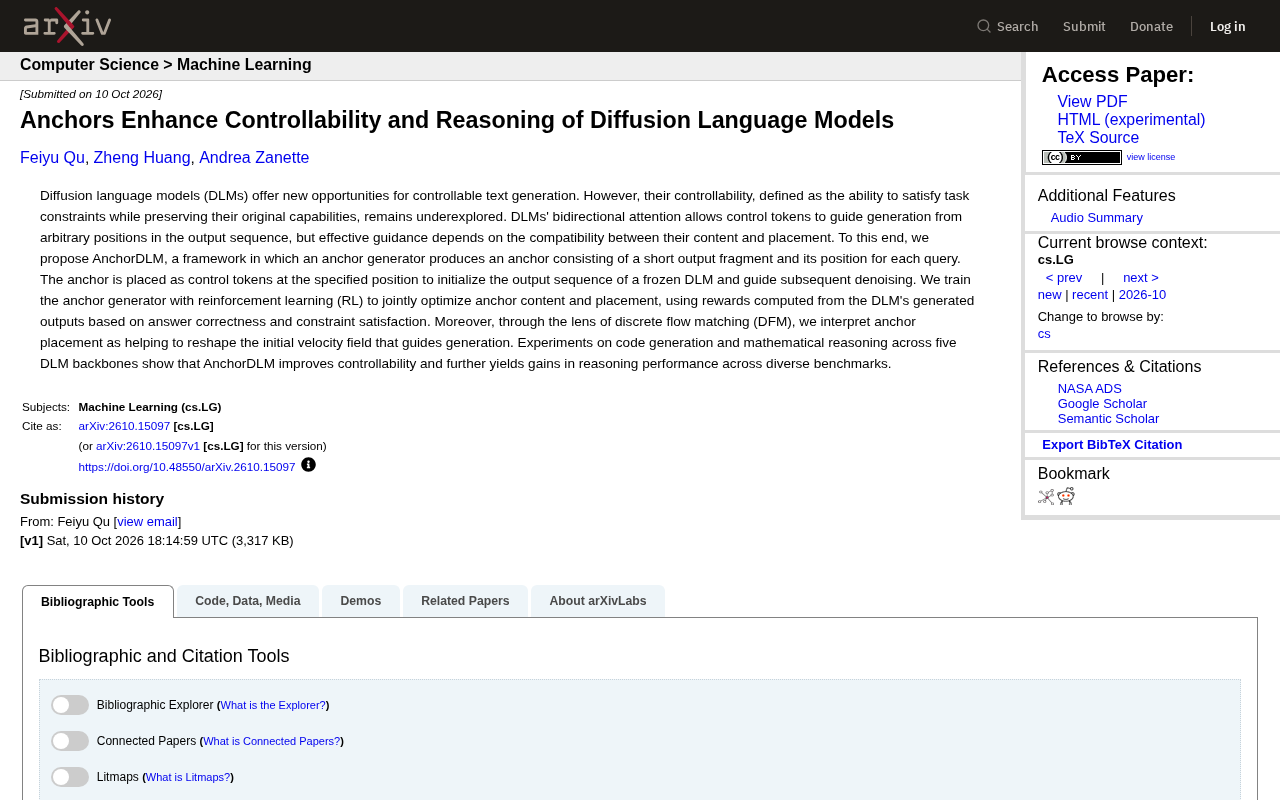Bookmark paper with BibSonomy icon
Image resolution: width=1280 pixels, height=800 pixels.
point(1046,496)
